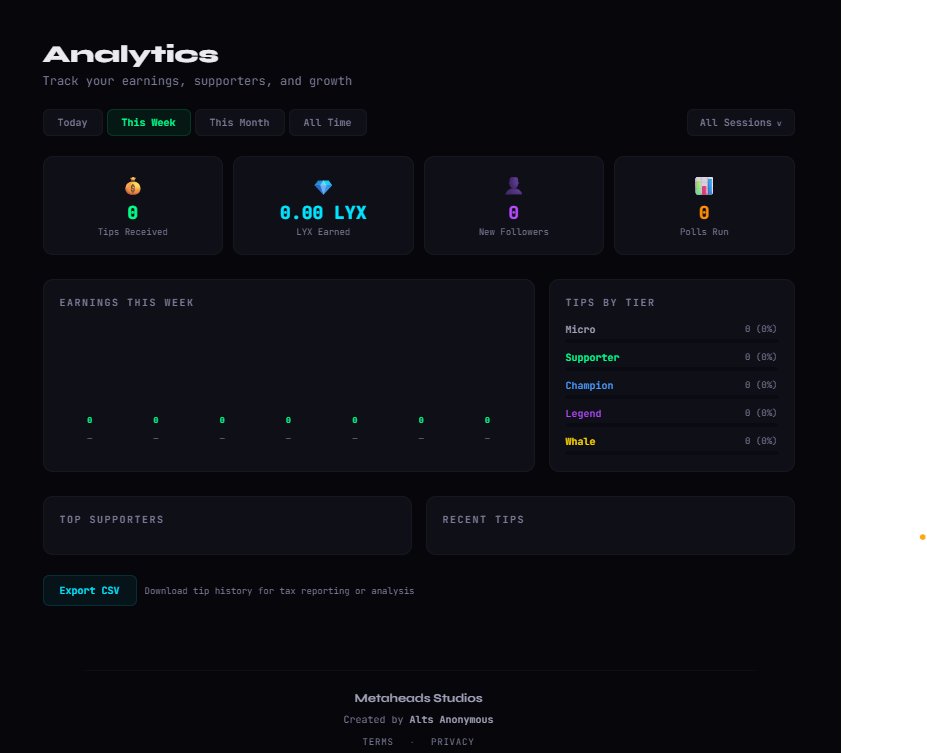Click the money bag Tips Received icon
Image resolution: width=927 pixels, height=753 pixels.
coord(133,186)
